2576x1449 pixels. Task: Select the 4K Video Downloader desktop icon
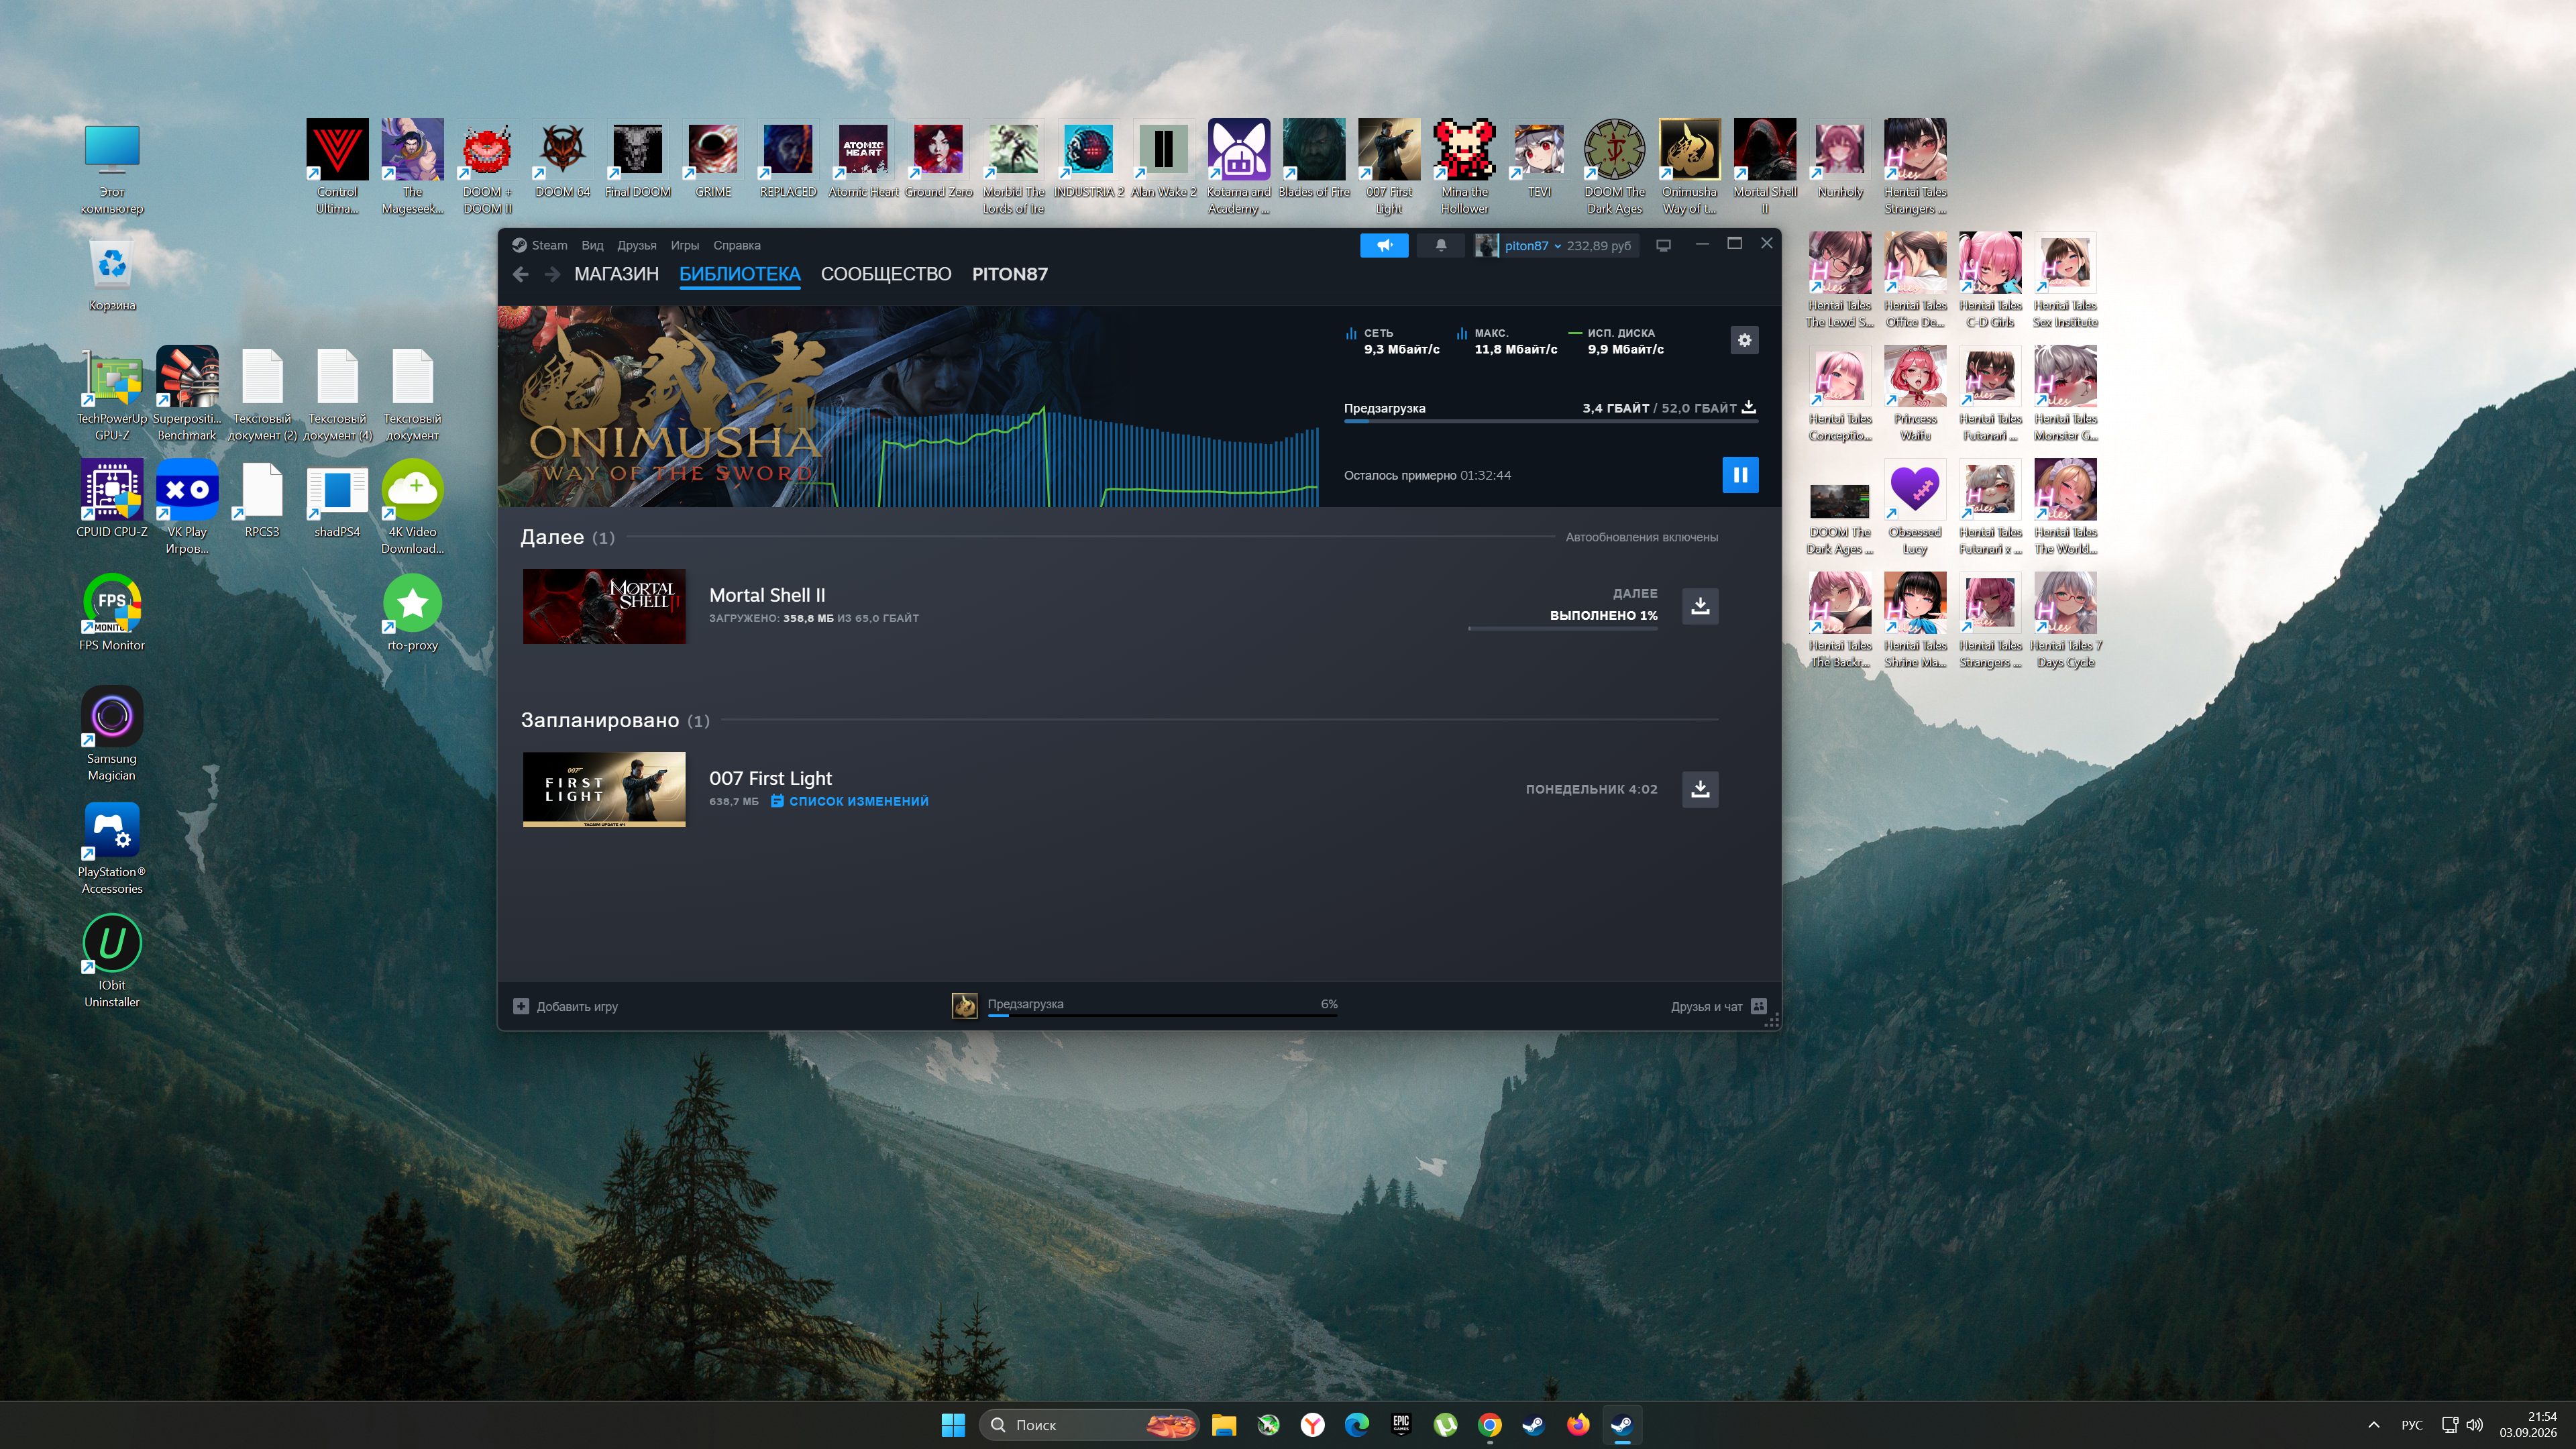[x=412, y=507]
